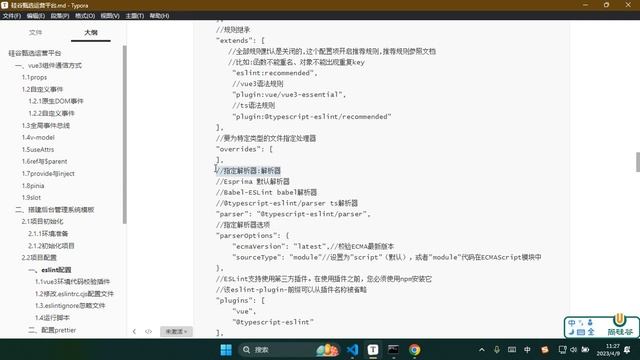The width and height of the screenshot is (640, 360).
Task: Open the 文件(F) menu
Action: [x=11, y=16]
